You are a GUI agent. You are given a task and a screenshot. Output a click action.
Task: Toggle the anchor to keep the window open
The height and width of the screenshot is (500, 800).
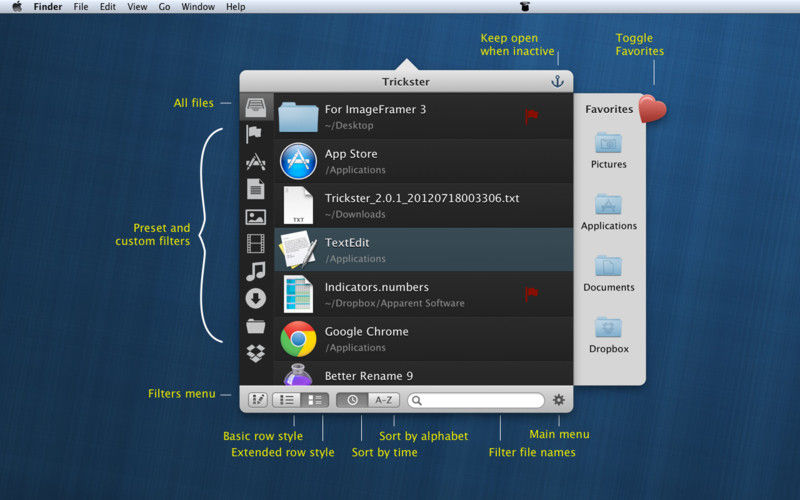pyautogui.click(x=557, y=81)
